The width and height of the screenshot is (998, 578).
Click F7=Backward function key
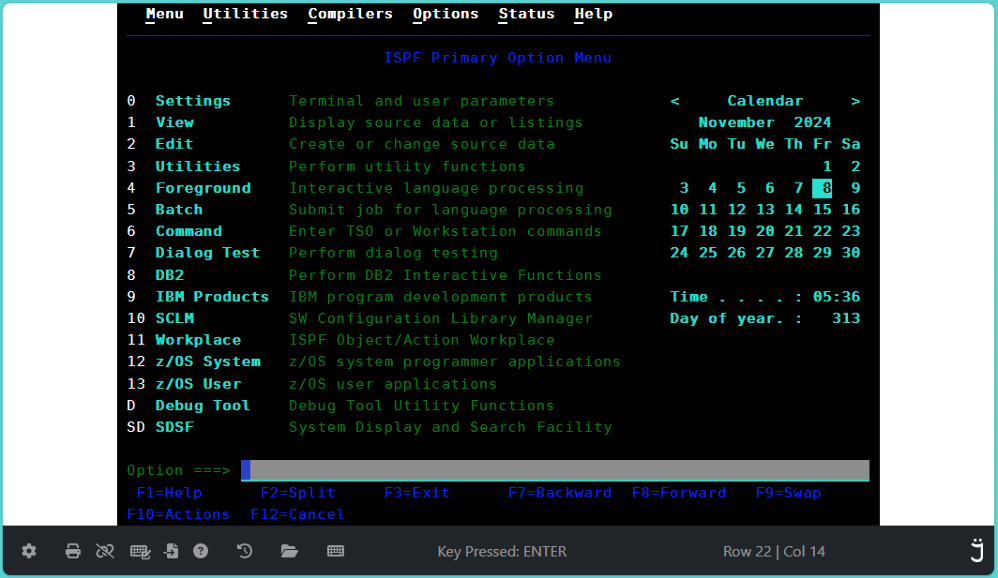pos(560,493)
